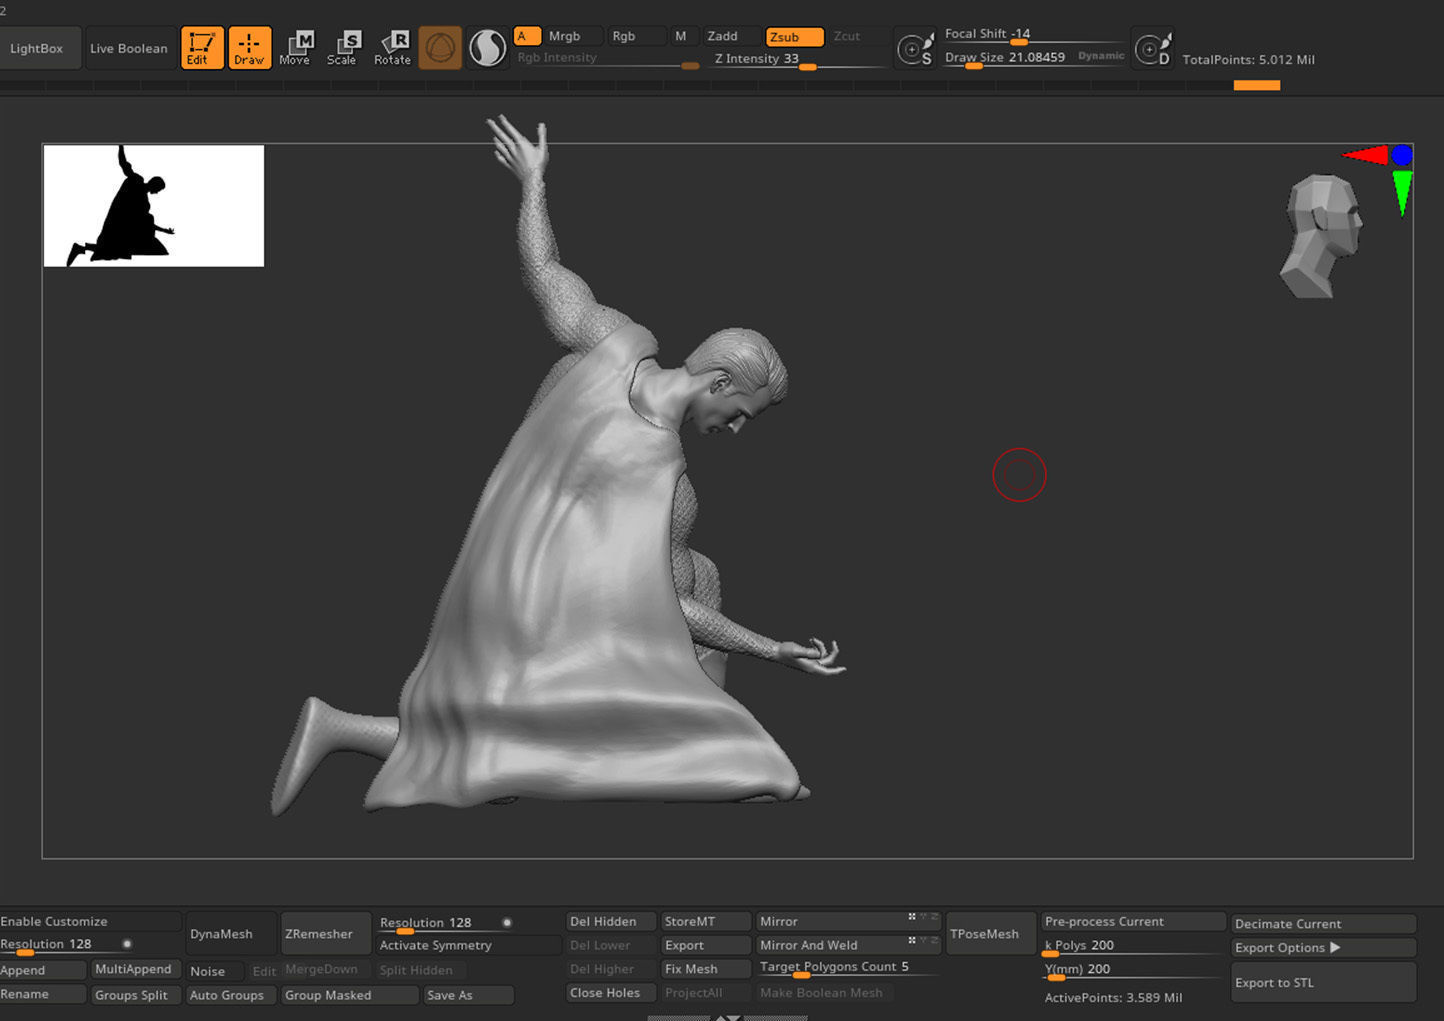Click the S symmetric draw size icon
Screen dimensions: 1444x1021
915,49
